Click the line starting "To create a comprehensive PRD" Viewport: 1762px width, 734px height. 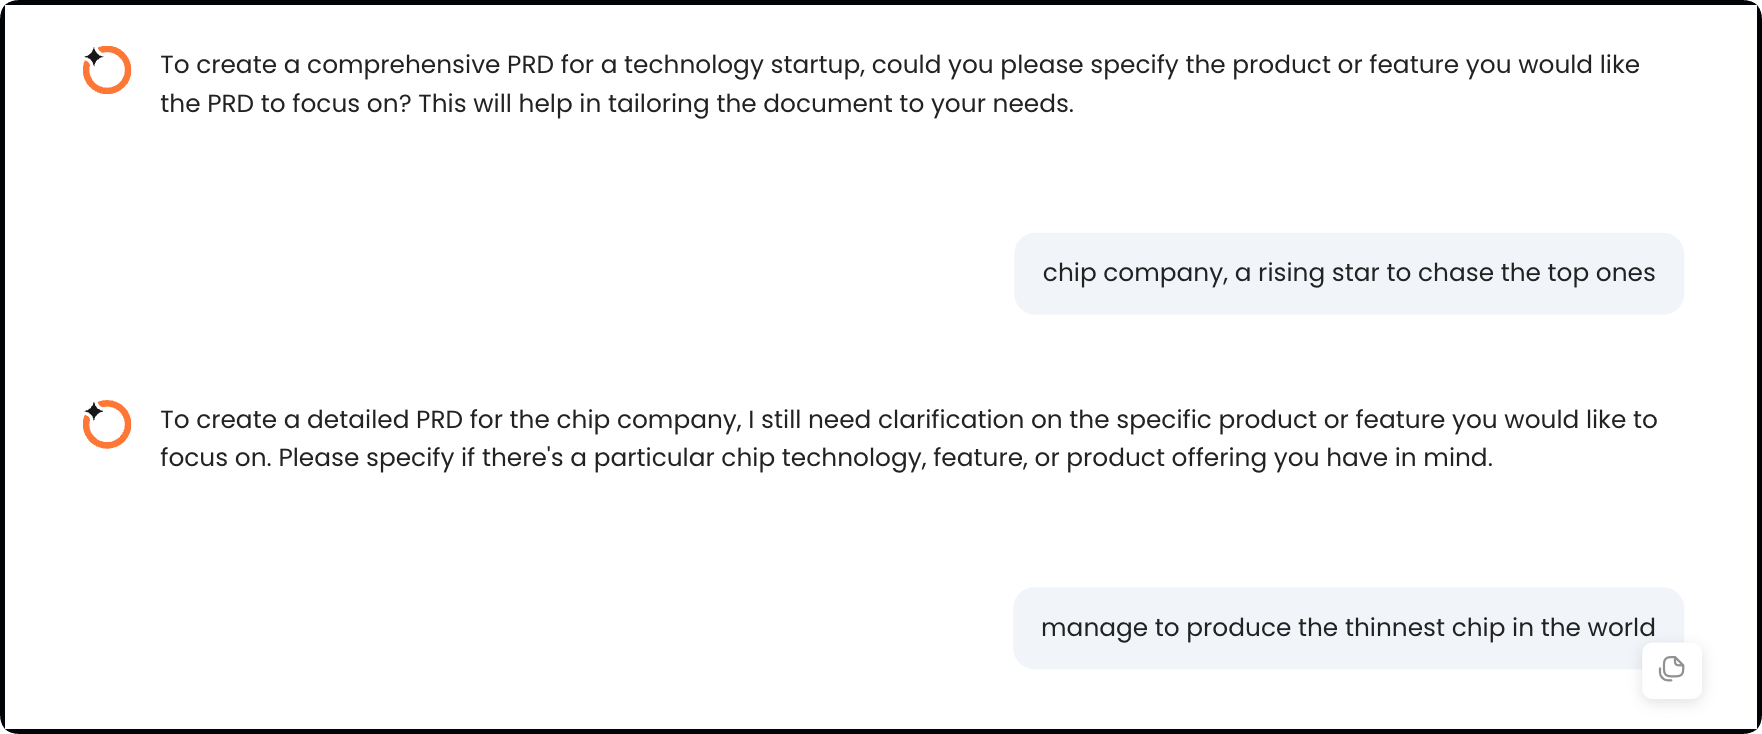tap(899, 65)
